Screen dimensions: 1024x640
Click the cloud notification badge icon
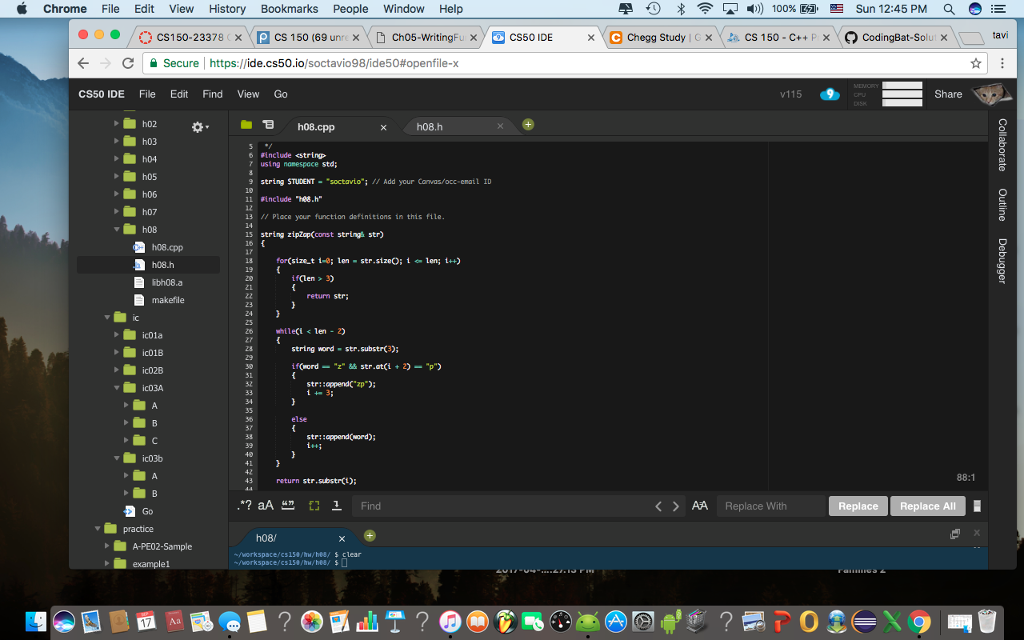[829, 94]
